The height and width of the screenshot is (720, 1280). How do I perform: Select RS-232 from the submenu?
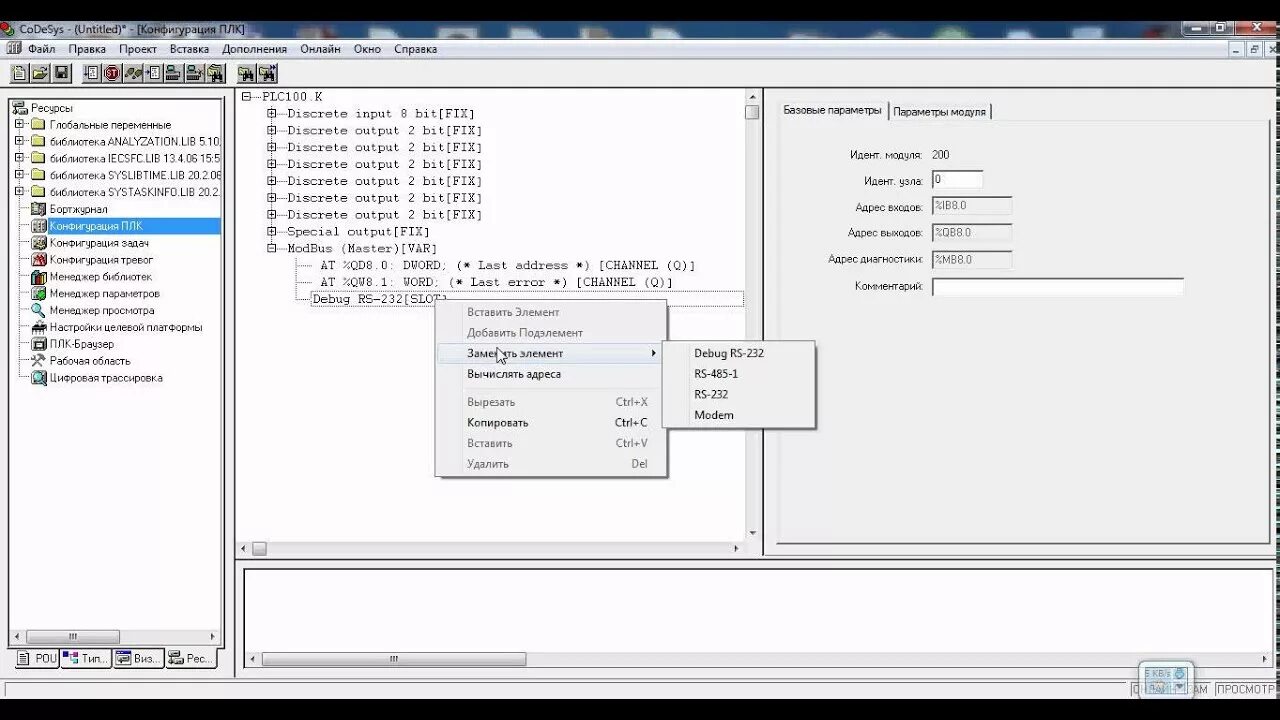(739, 394)
